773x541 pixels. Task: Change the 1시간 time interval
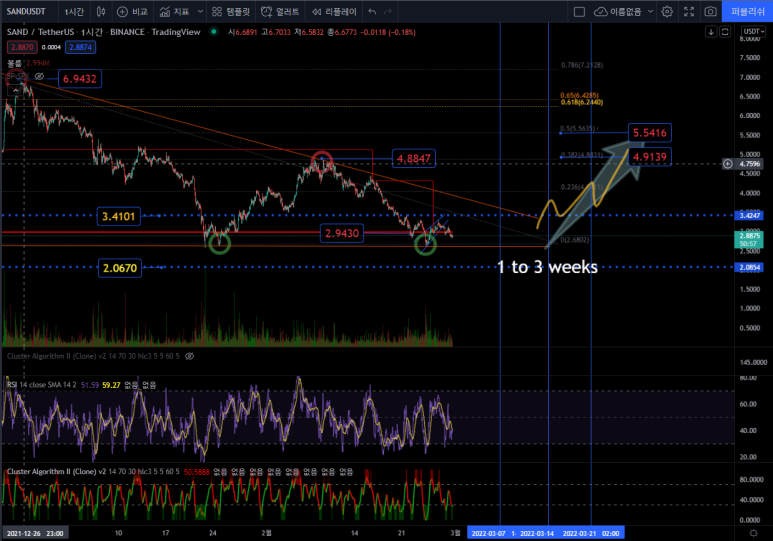74,11
